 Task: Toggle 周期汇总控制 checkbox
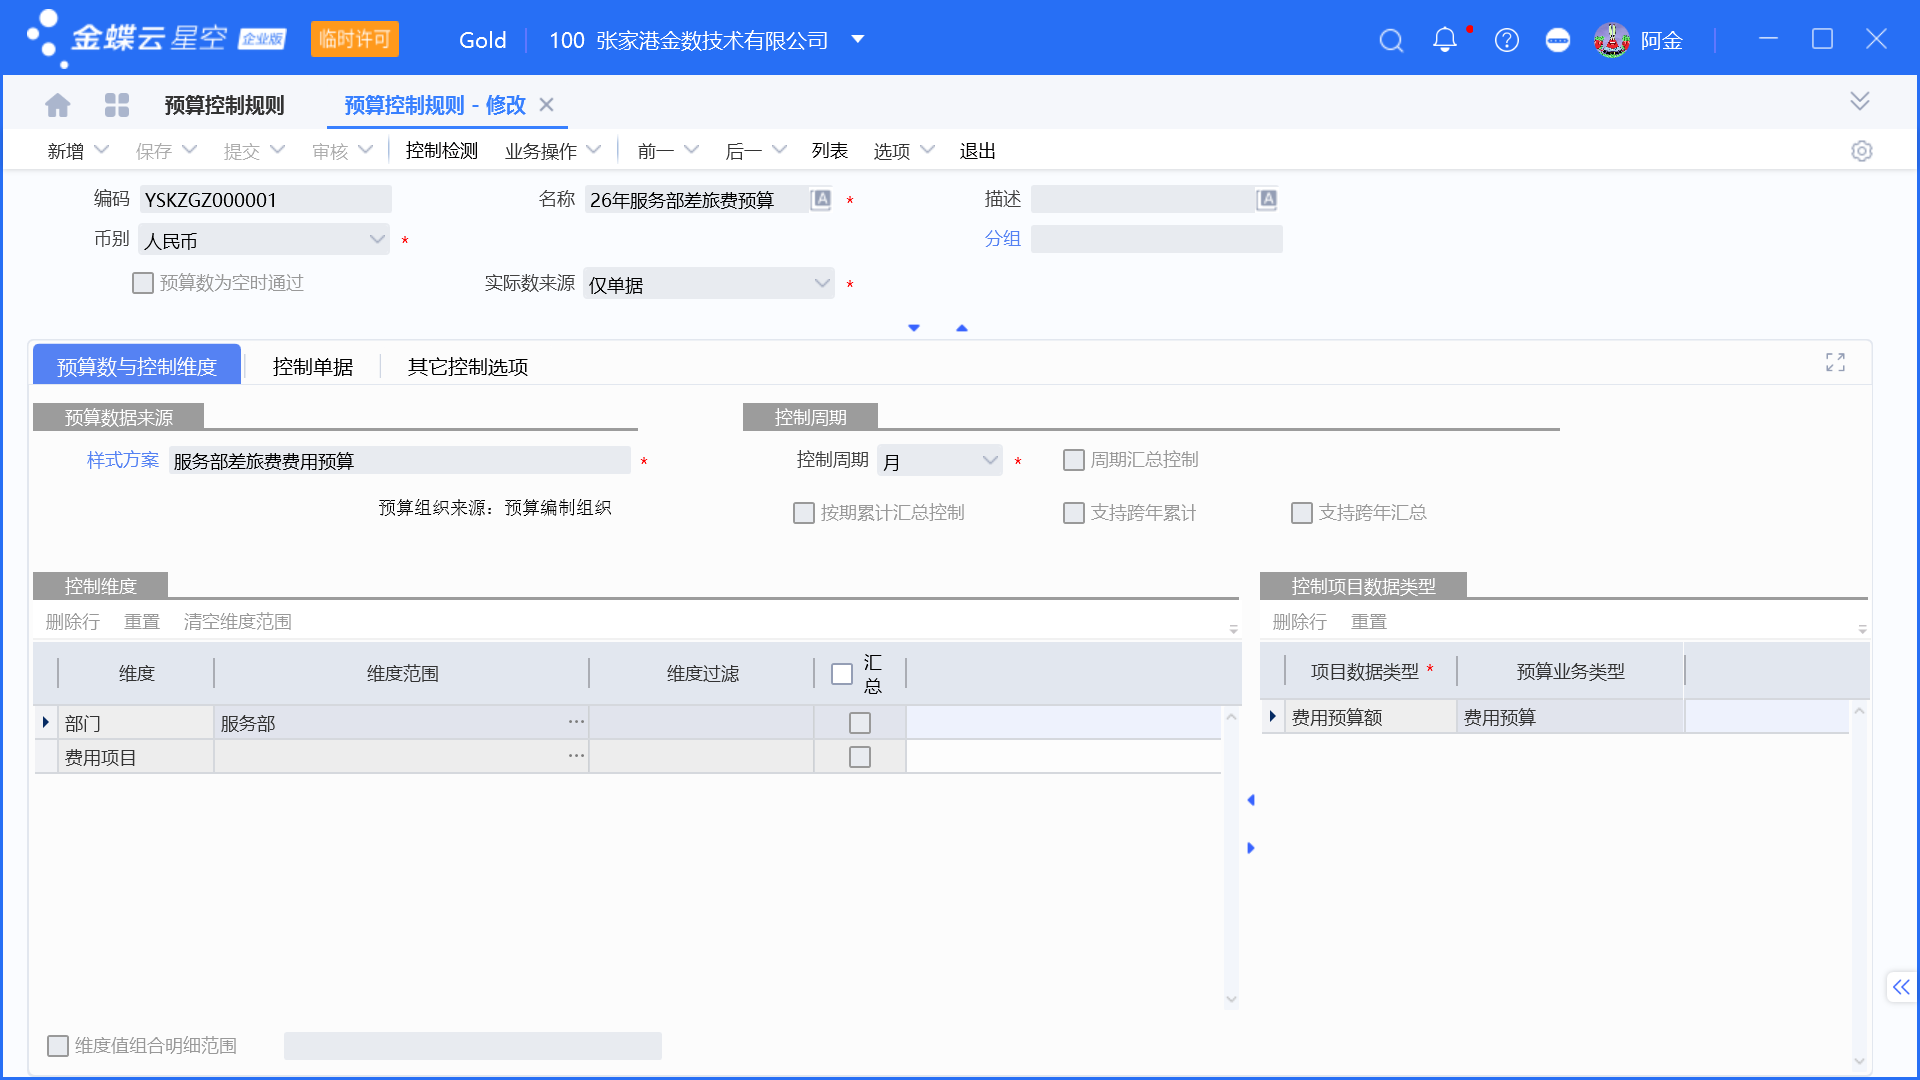point(1074,460)
